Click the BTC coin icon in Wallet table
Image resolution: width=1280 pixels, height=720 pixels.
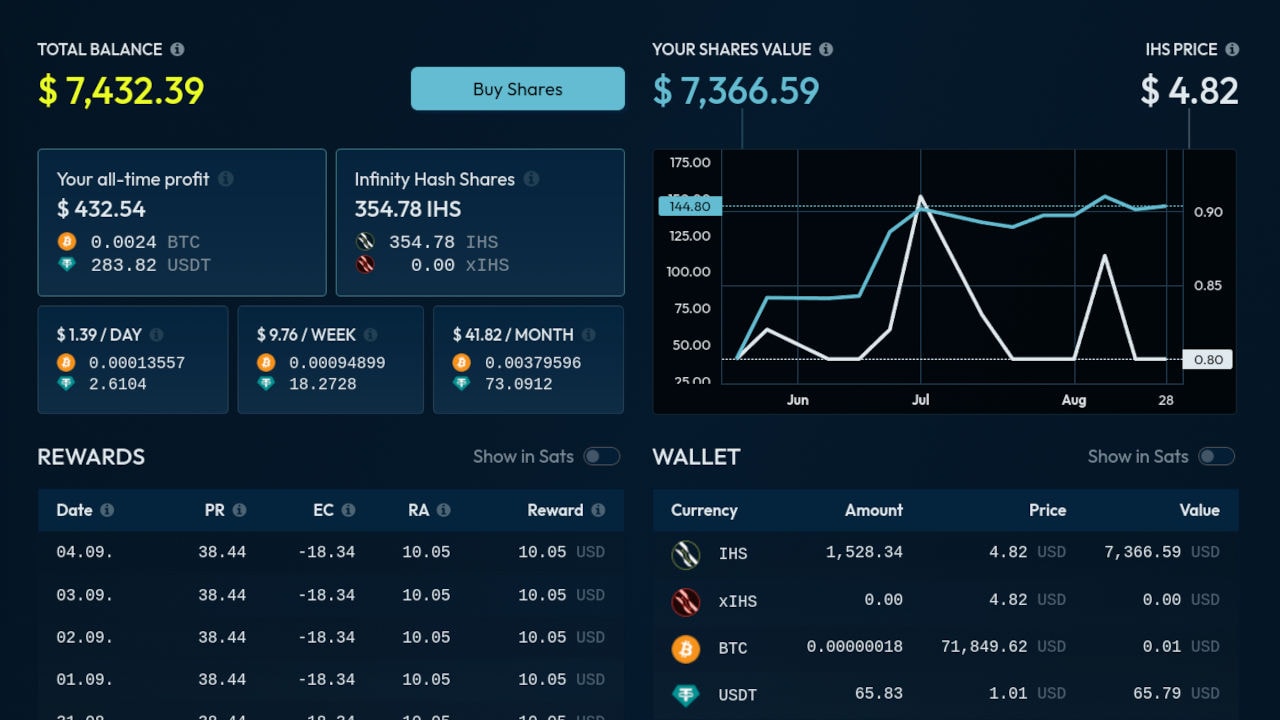[686, 648]
